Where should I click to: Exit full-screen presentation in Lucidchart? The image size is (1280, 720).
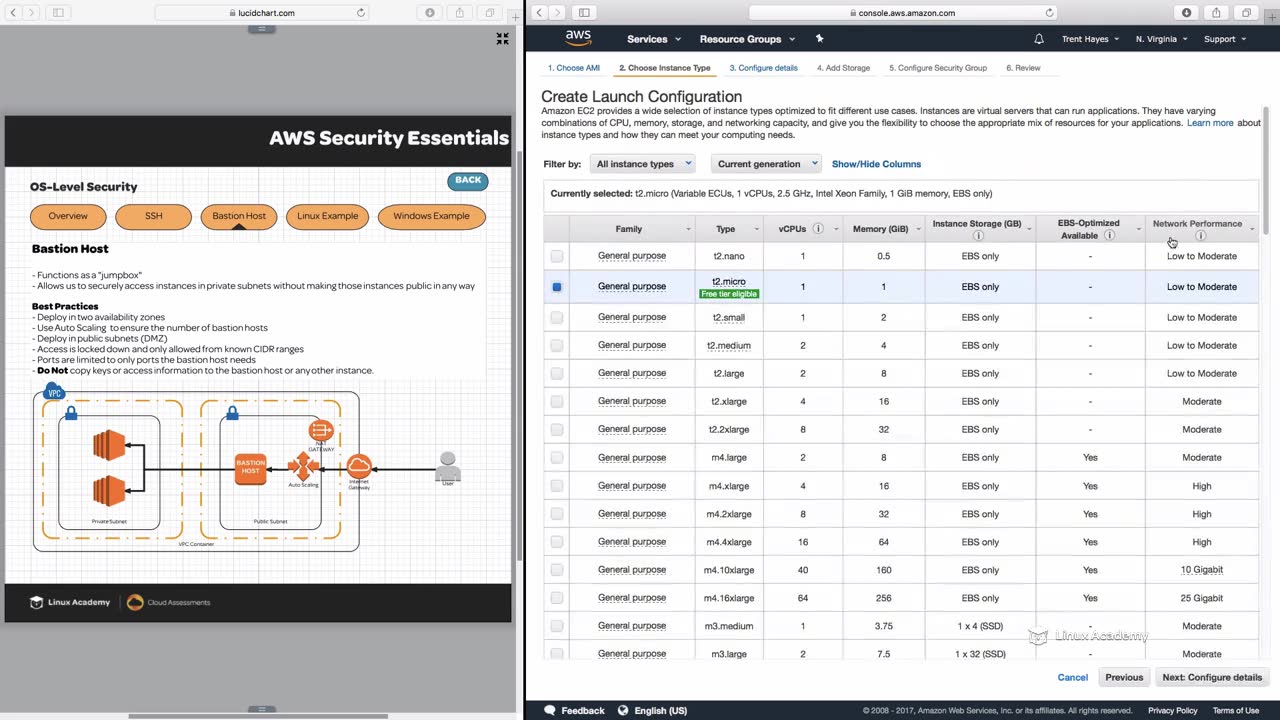pyautogui.click(x=502, y=39)
